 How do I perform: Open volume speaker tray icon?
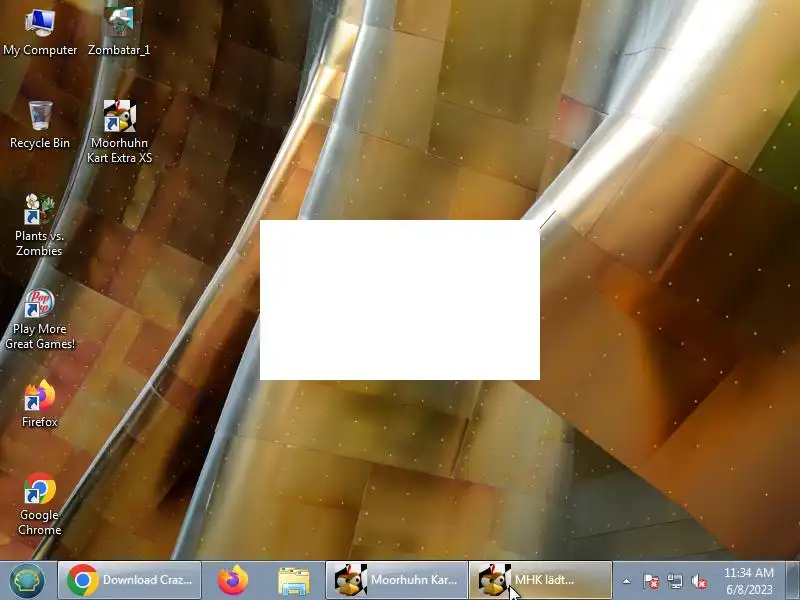click(698, 581)
